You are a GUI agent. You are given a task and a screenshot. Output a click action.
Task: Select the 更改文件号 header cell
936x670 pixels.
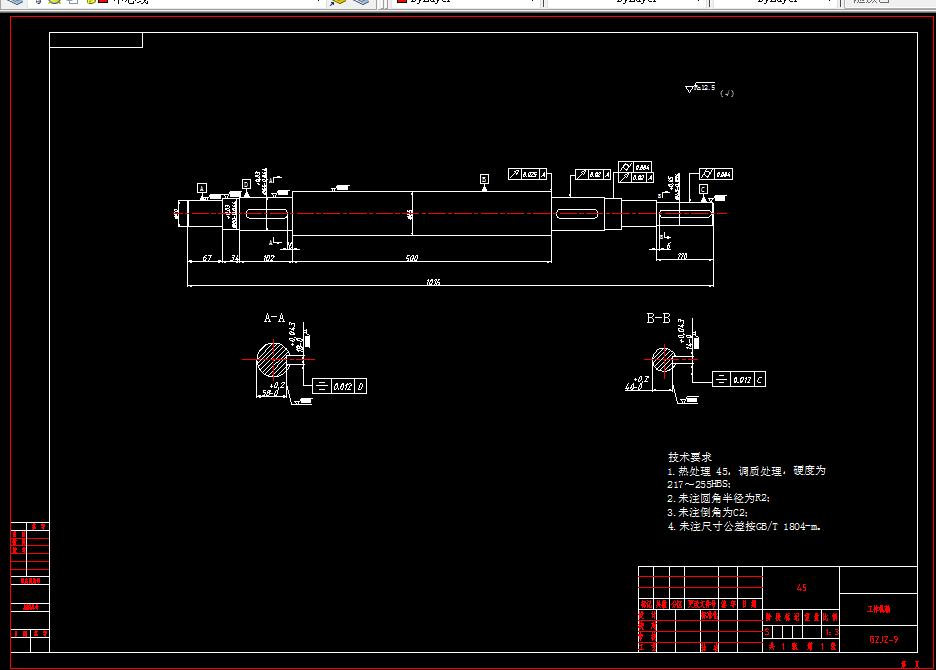[x=701, y=604]
